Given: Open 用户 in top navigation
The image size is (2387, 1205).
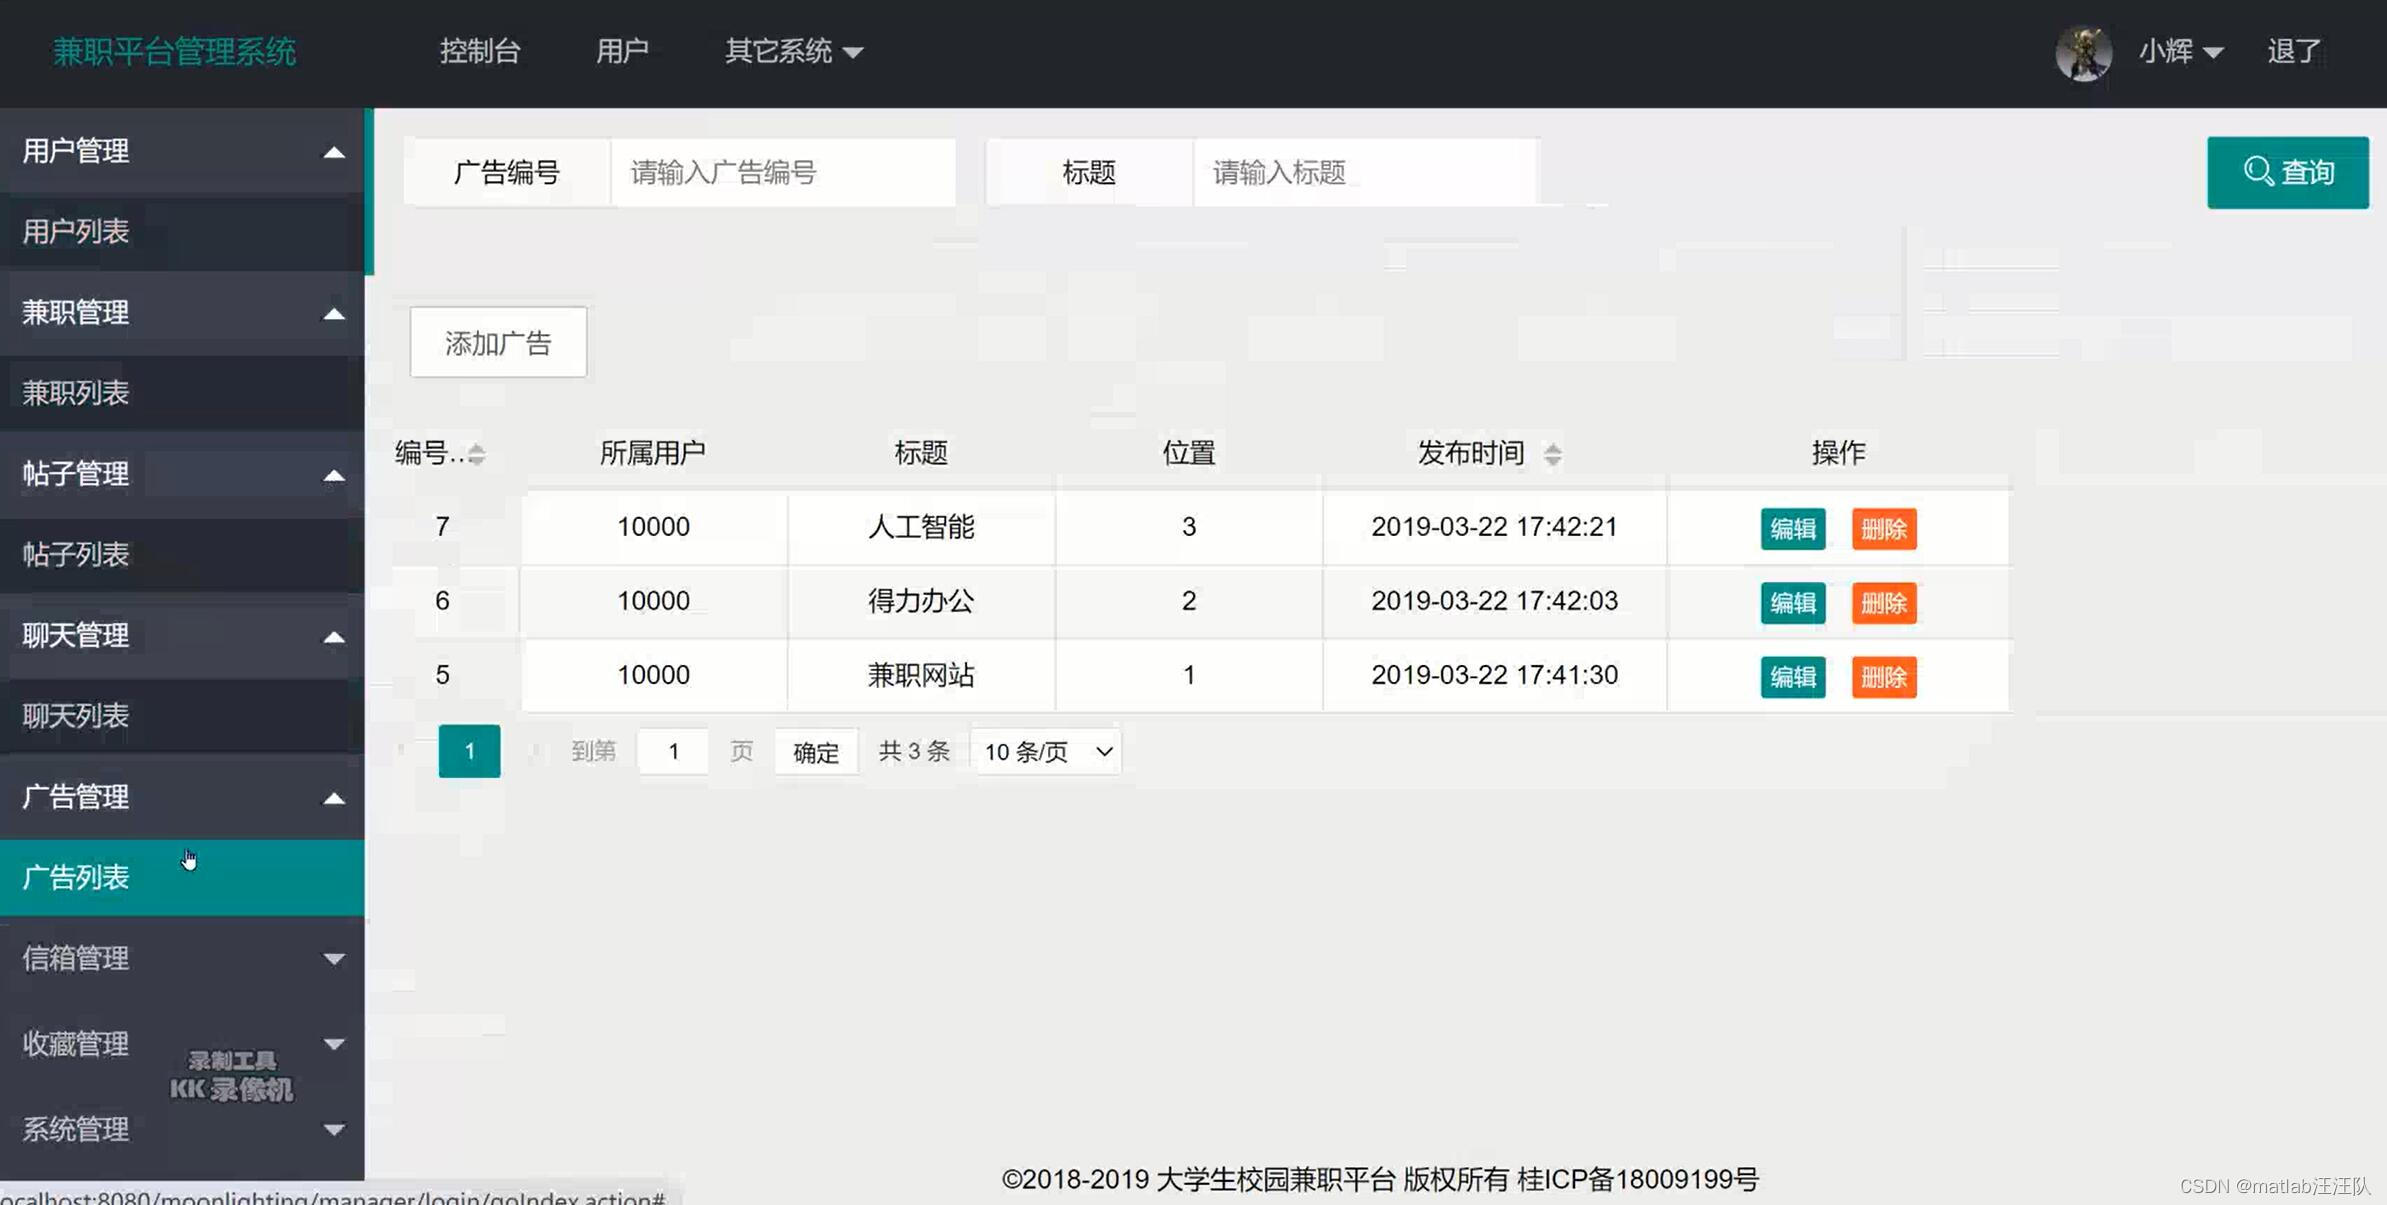Looking at the screenshot, I should click(x=622, y=51).
